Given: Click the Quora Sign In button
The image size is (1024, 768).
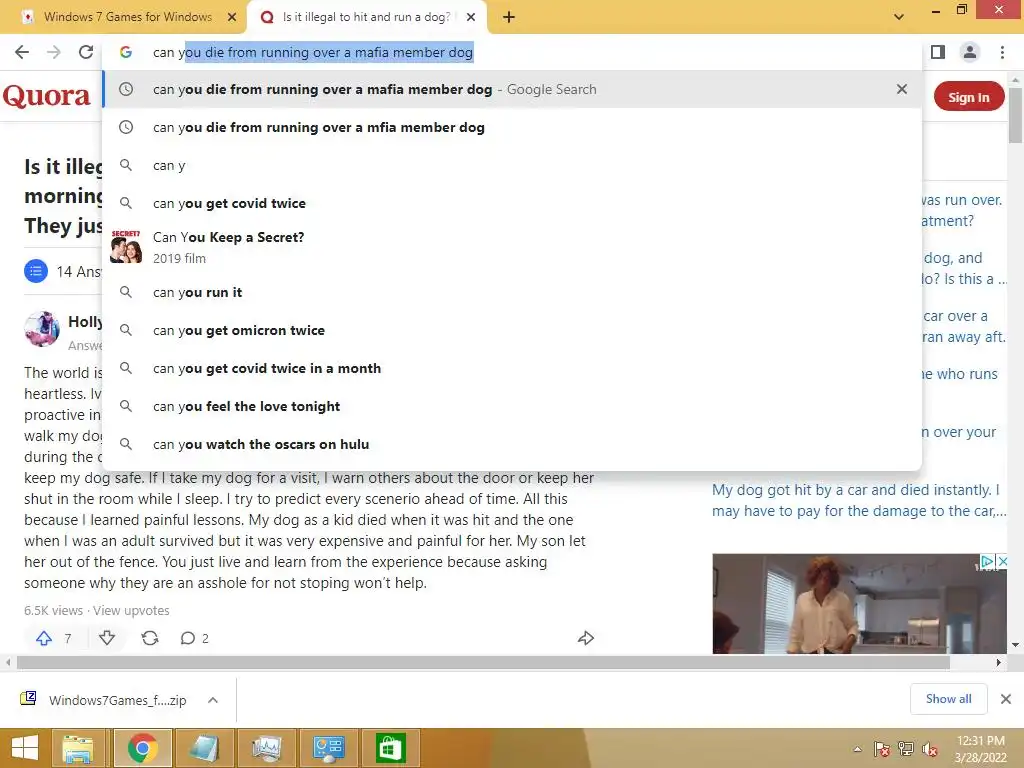Looking at the screenshot, I should 968,97.
